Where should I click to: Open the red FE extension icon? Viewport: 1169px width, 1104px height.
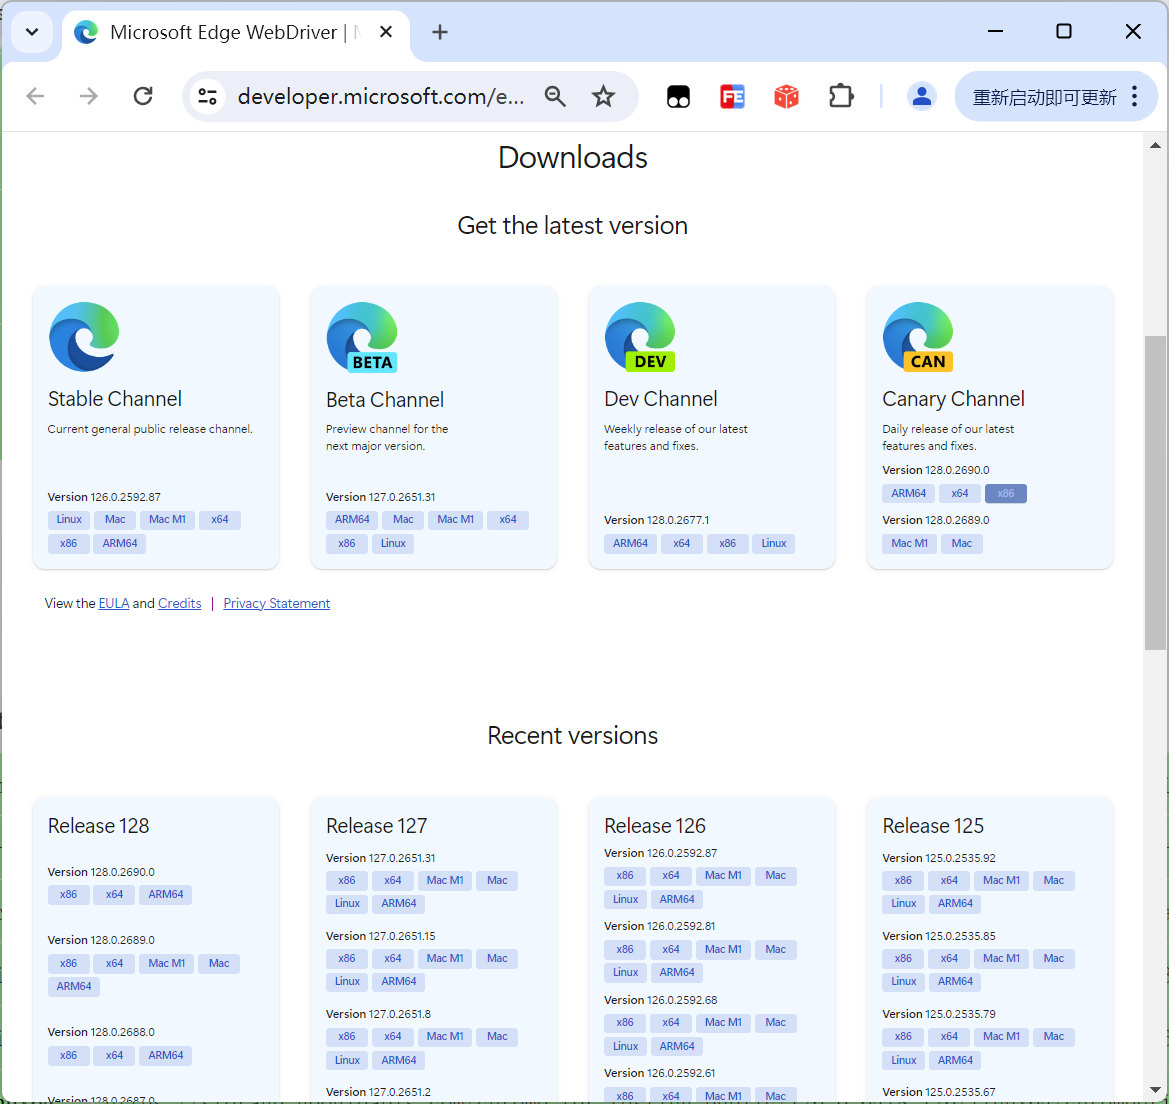click(x=732, y=97)
